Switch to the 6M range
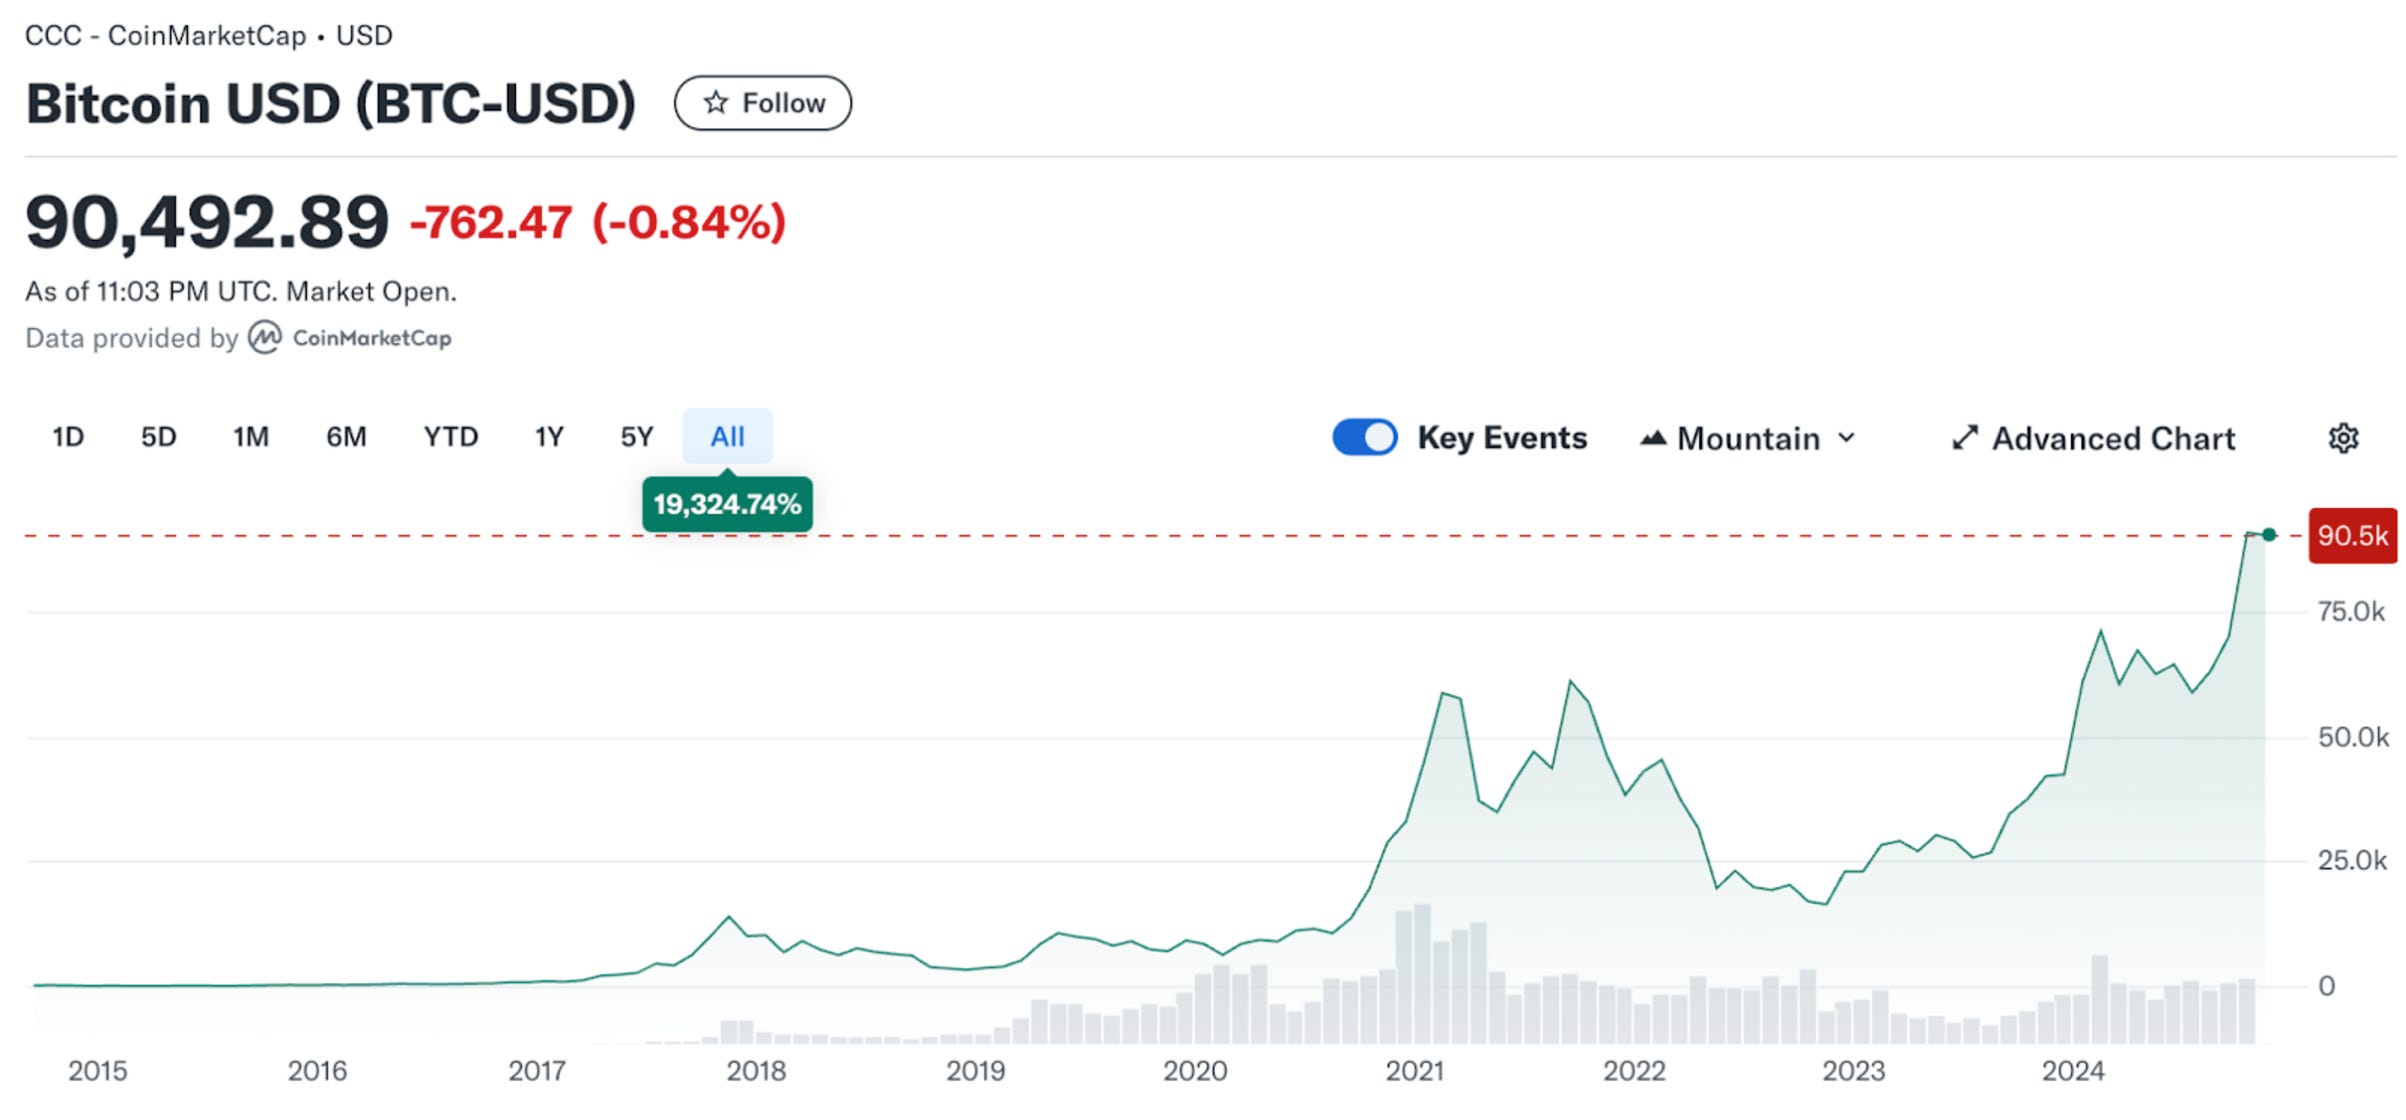 click(x=346, y=437)
